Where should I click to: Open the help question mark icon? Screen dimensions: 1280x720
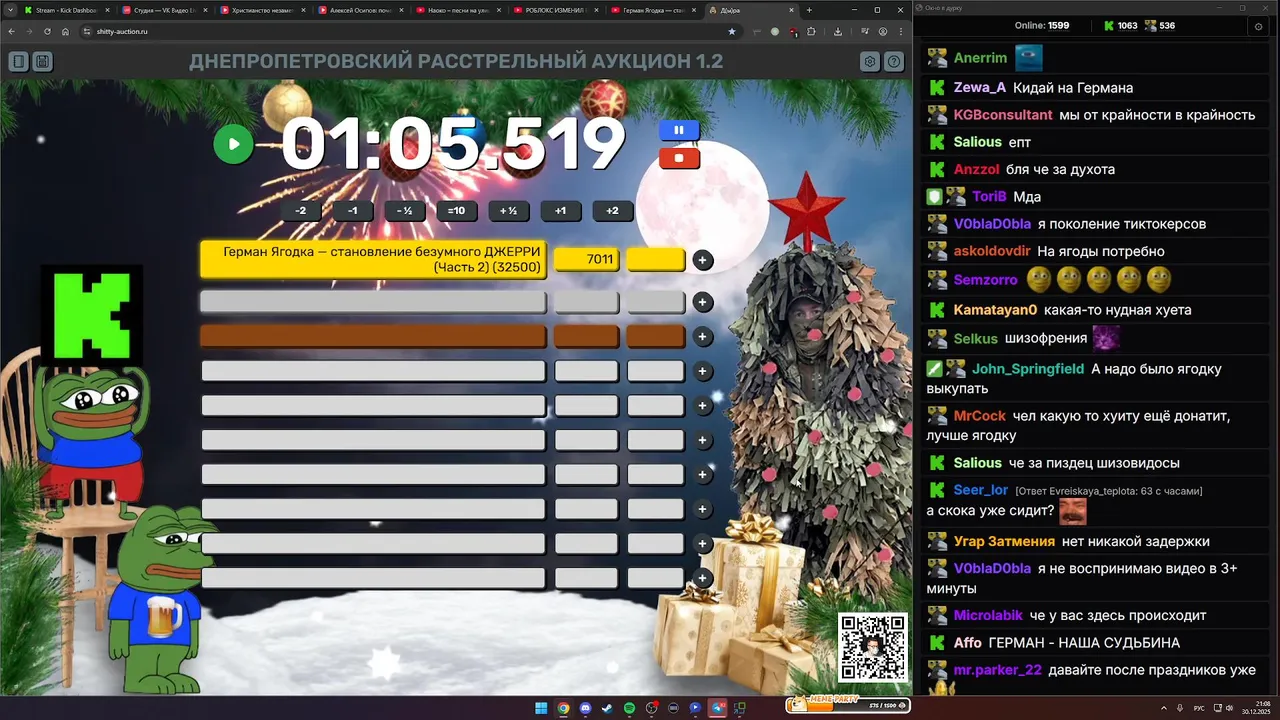(894, 62)
